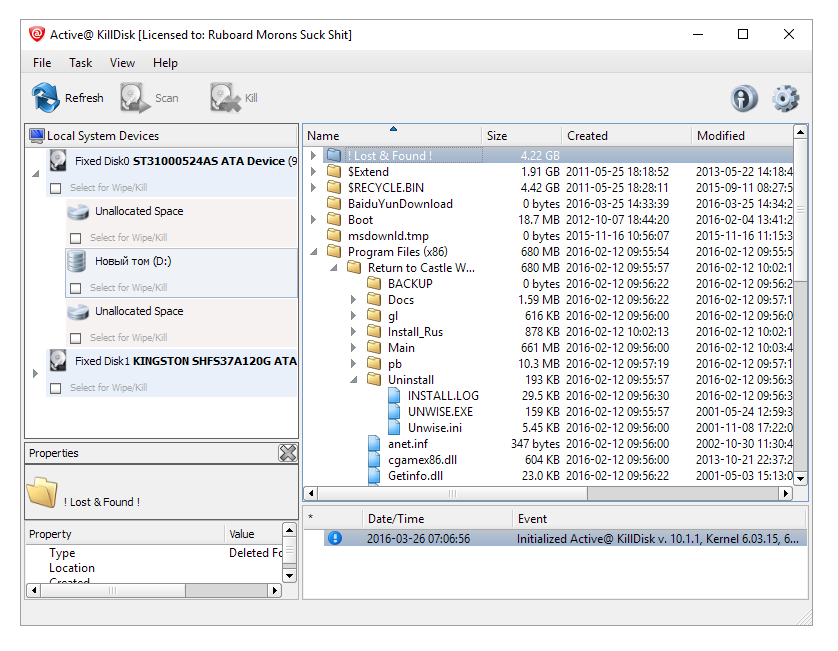Check Select for Wipe/Kill under Fixed Disk1
The width and height of the screenshot is (838, 651).
pos(56,388)
